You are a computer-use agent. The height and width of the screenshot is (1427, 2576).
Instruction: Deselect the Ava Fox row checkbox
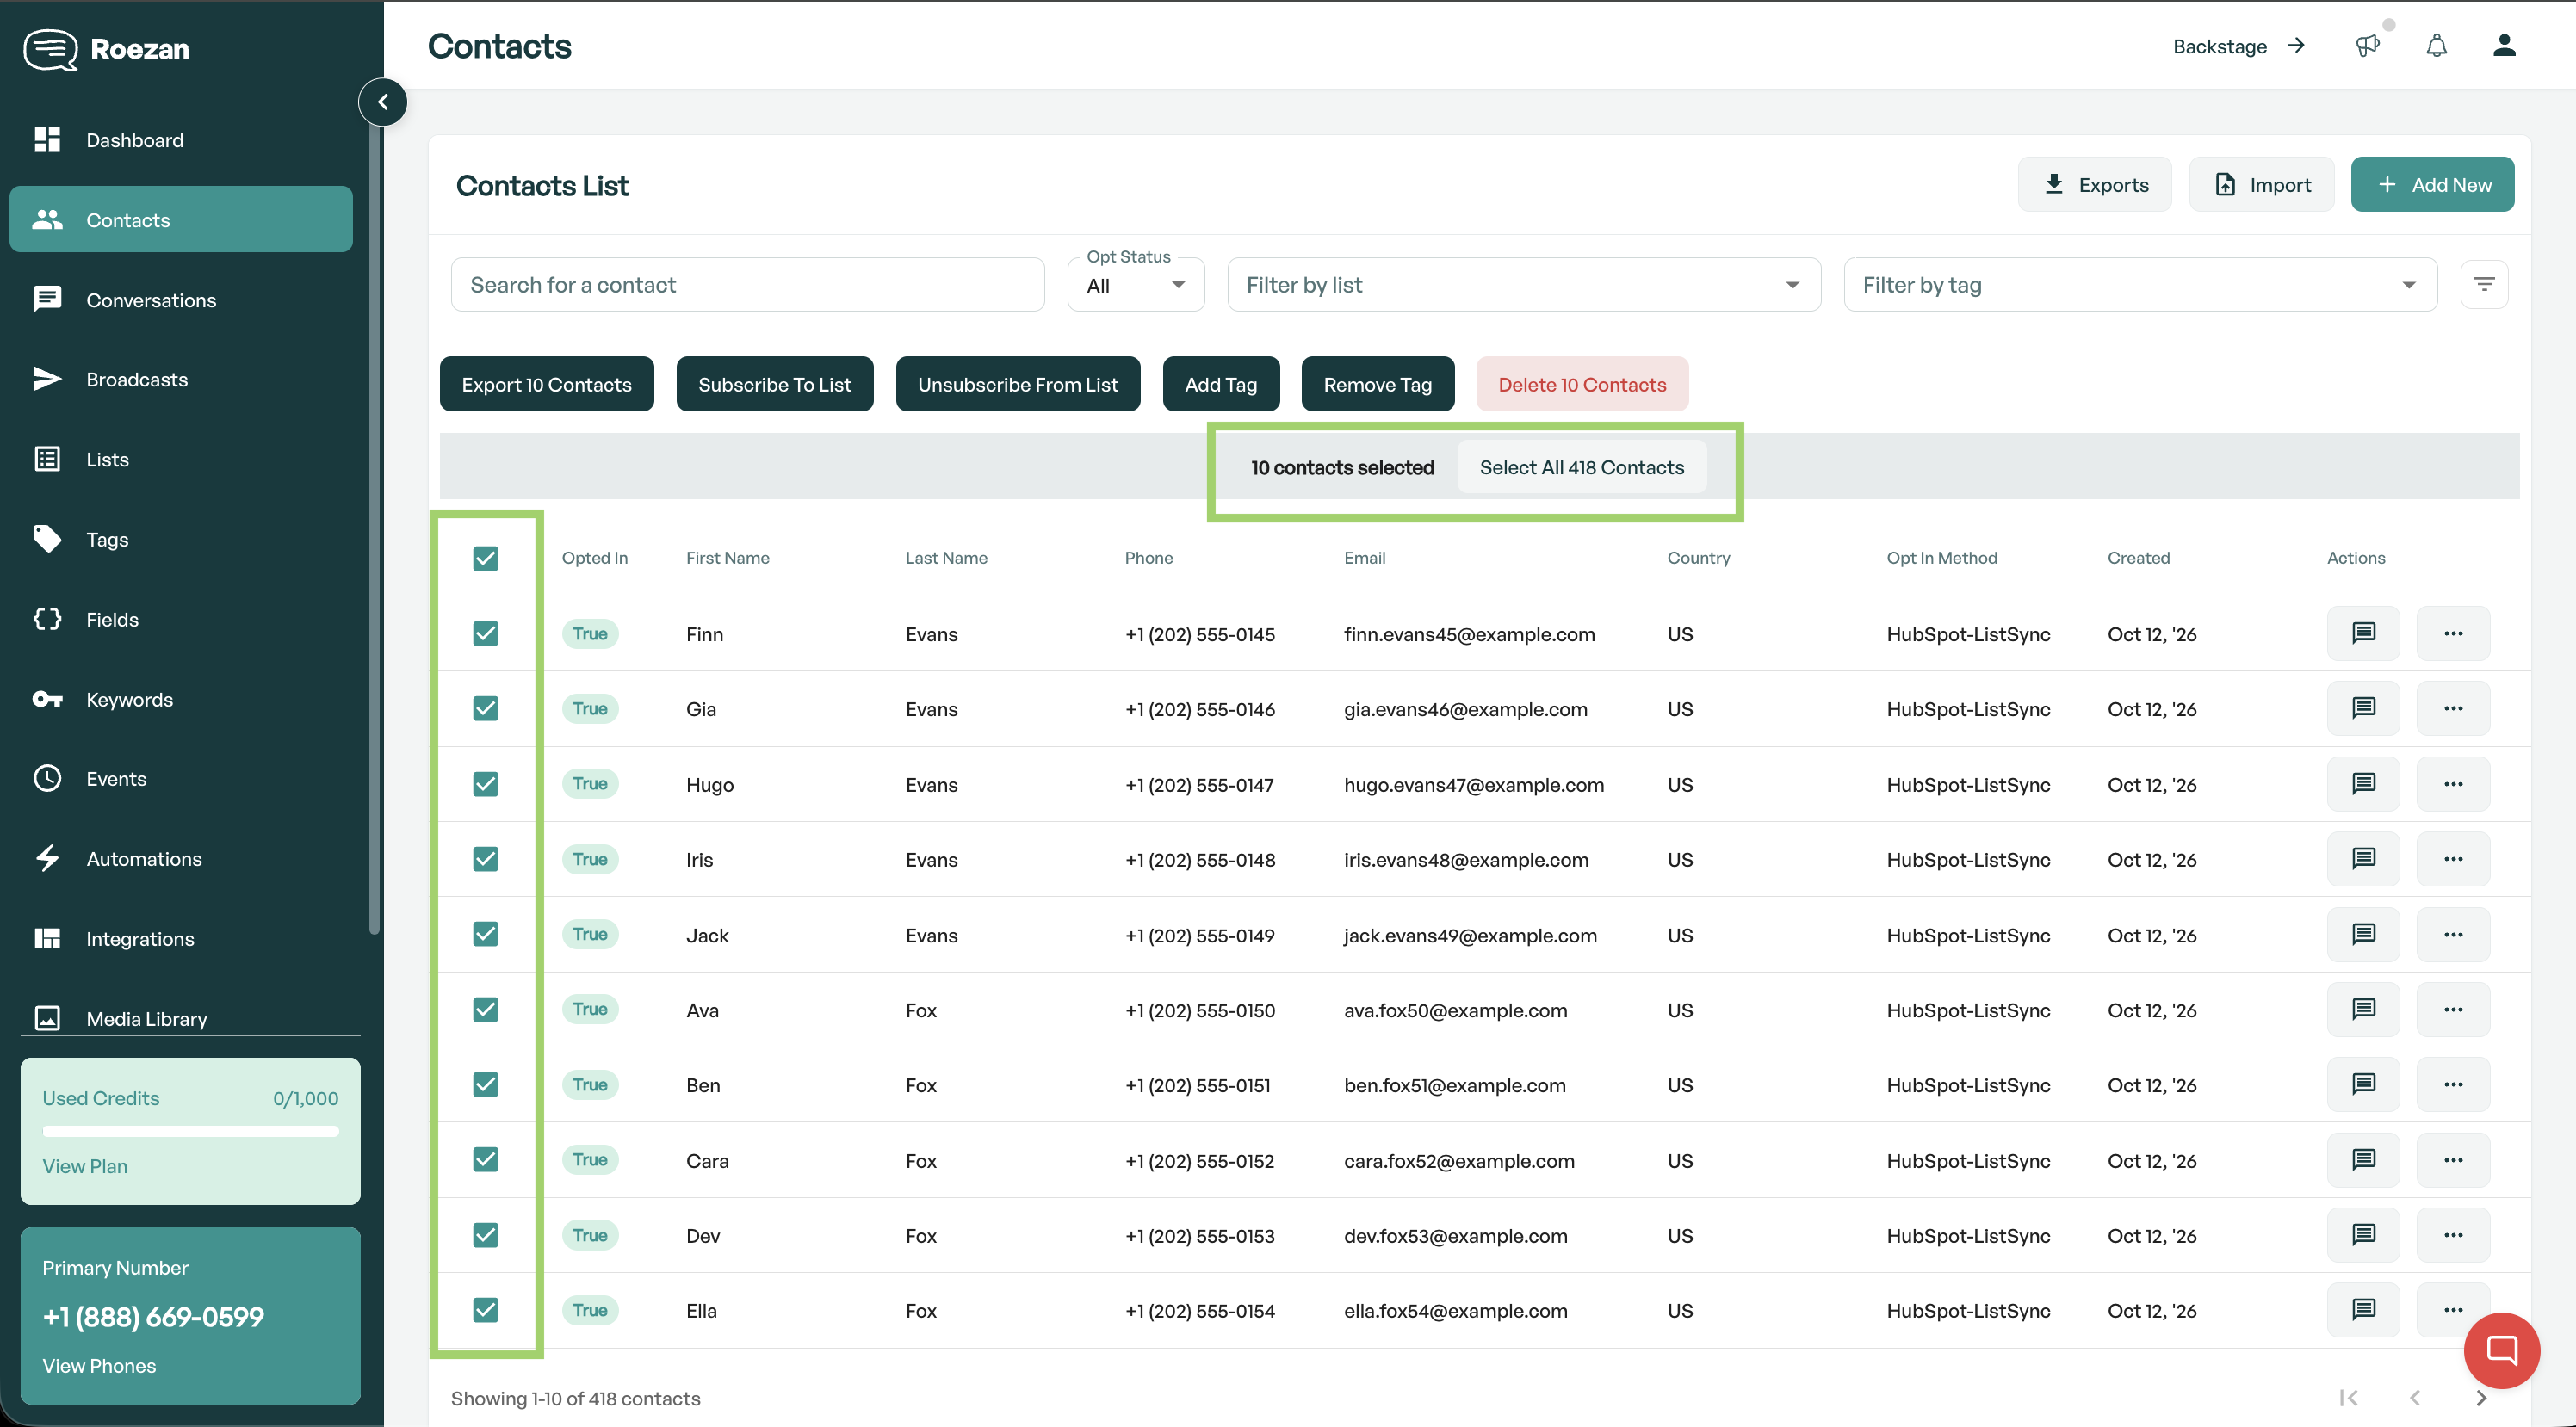click(486, 1009)
